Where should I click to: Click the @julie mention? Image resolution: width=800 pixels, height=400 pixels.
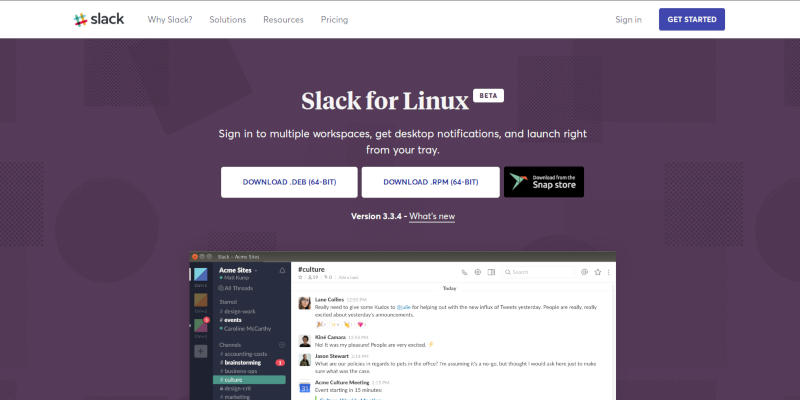pos(404,308)
